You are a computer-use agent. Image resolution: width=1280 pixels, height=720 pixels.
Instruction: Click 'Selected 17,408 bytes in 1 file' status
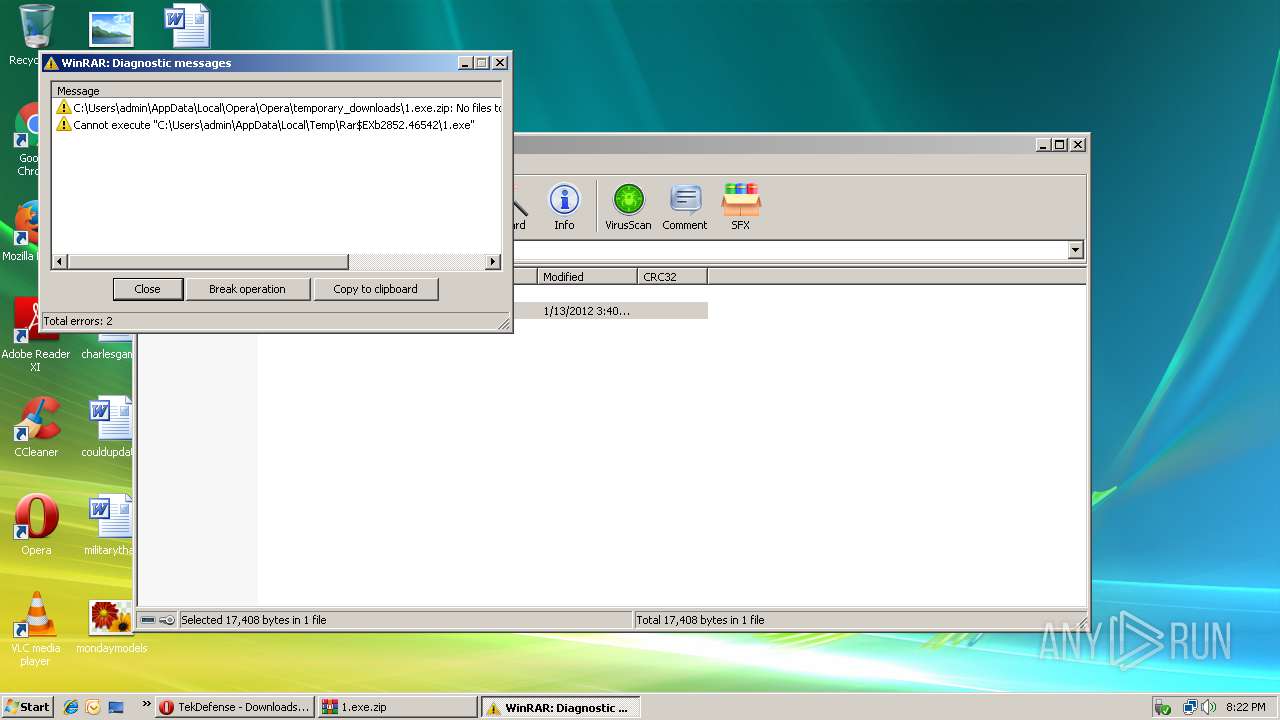(254, 620)
